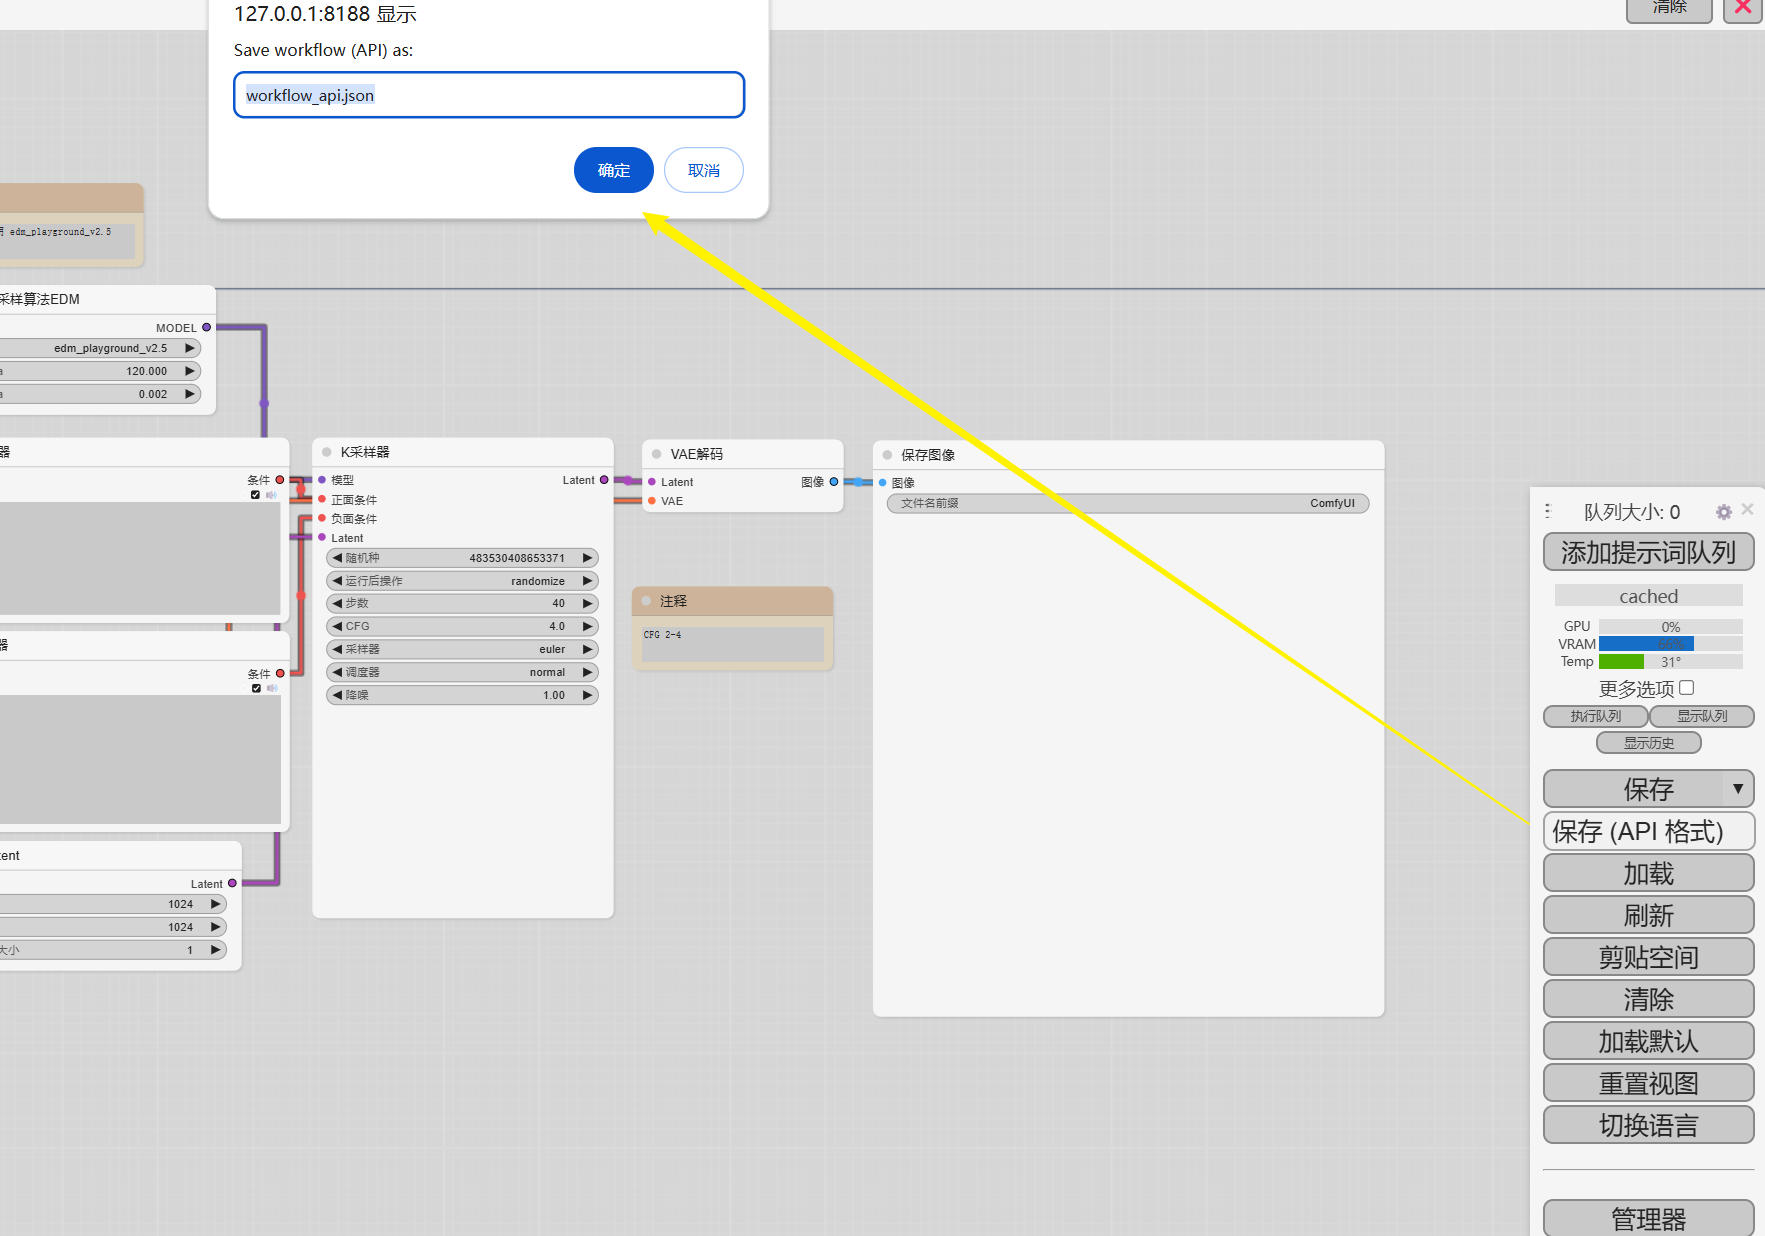Click the empty Latent node output connector
This screenshot has width=1765, height=1236.
pyautogui.click(x=232, y=883)
